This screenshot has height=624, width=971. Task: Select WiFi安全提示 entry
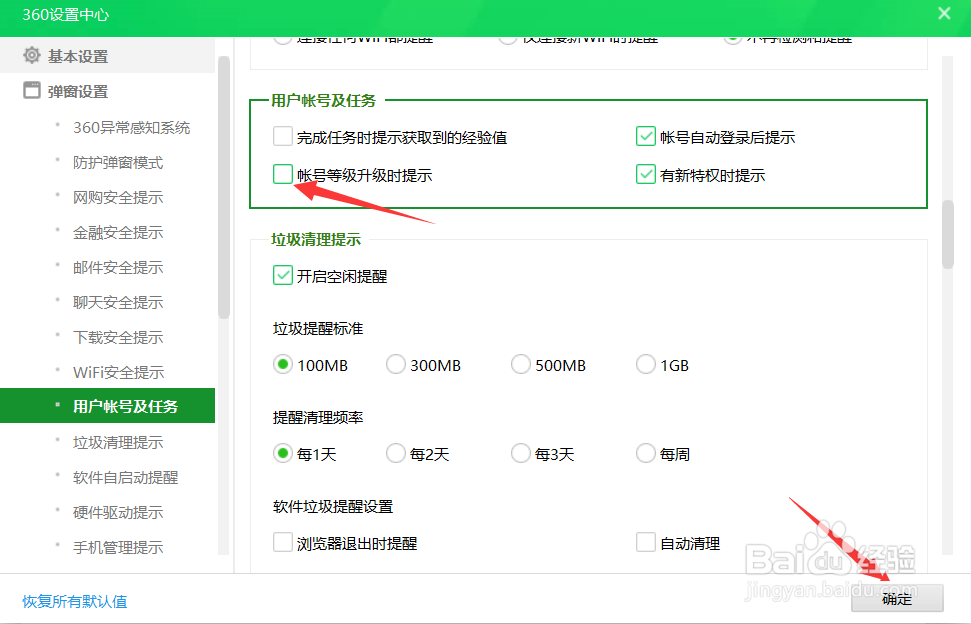[118, 373]
